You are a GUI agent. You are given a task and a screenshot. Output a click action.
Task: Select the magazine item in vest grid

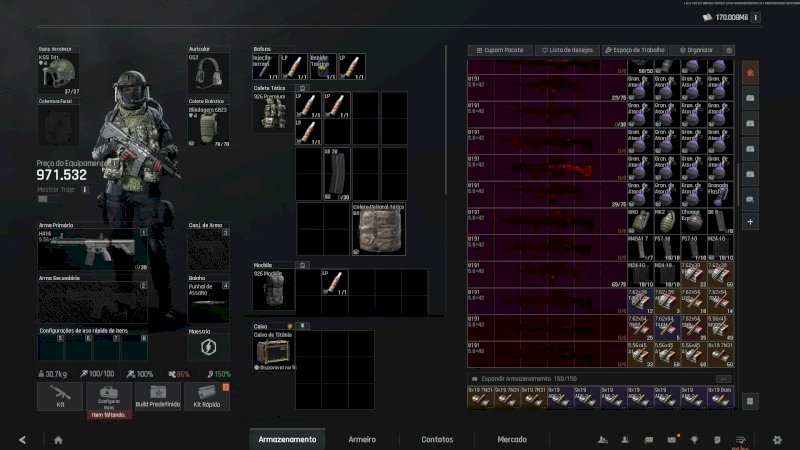[x=337, y=174]
